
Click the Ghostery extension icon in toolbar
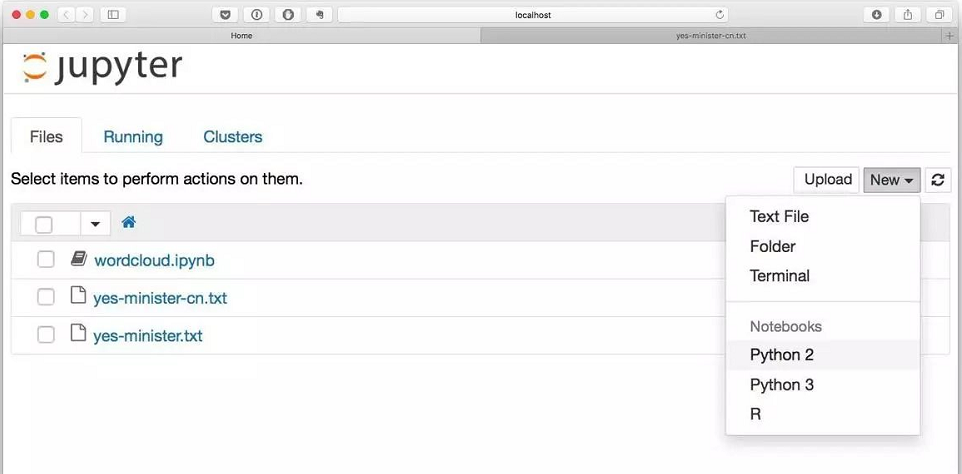click(x=288, y=15)
